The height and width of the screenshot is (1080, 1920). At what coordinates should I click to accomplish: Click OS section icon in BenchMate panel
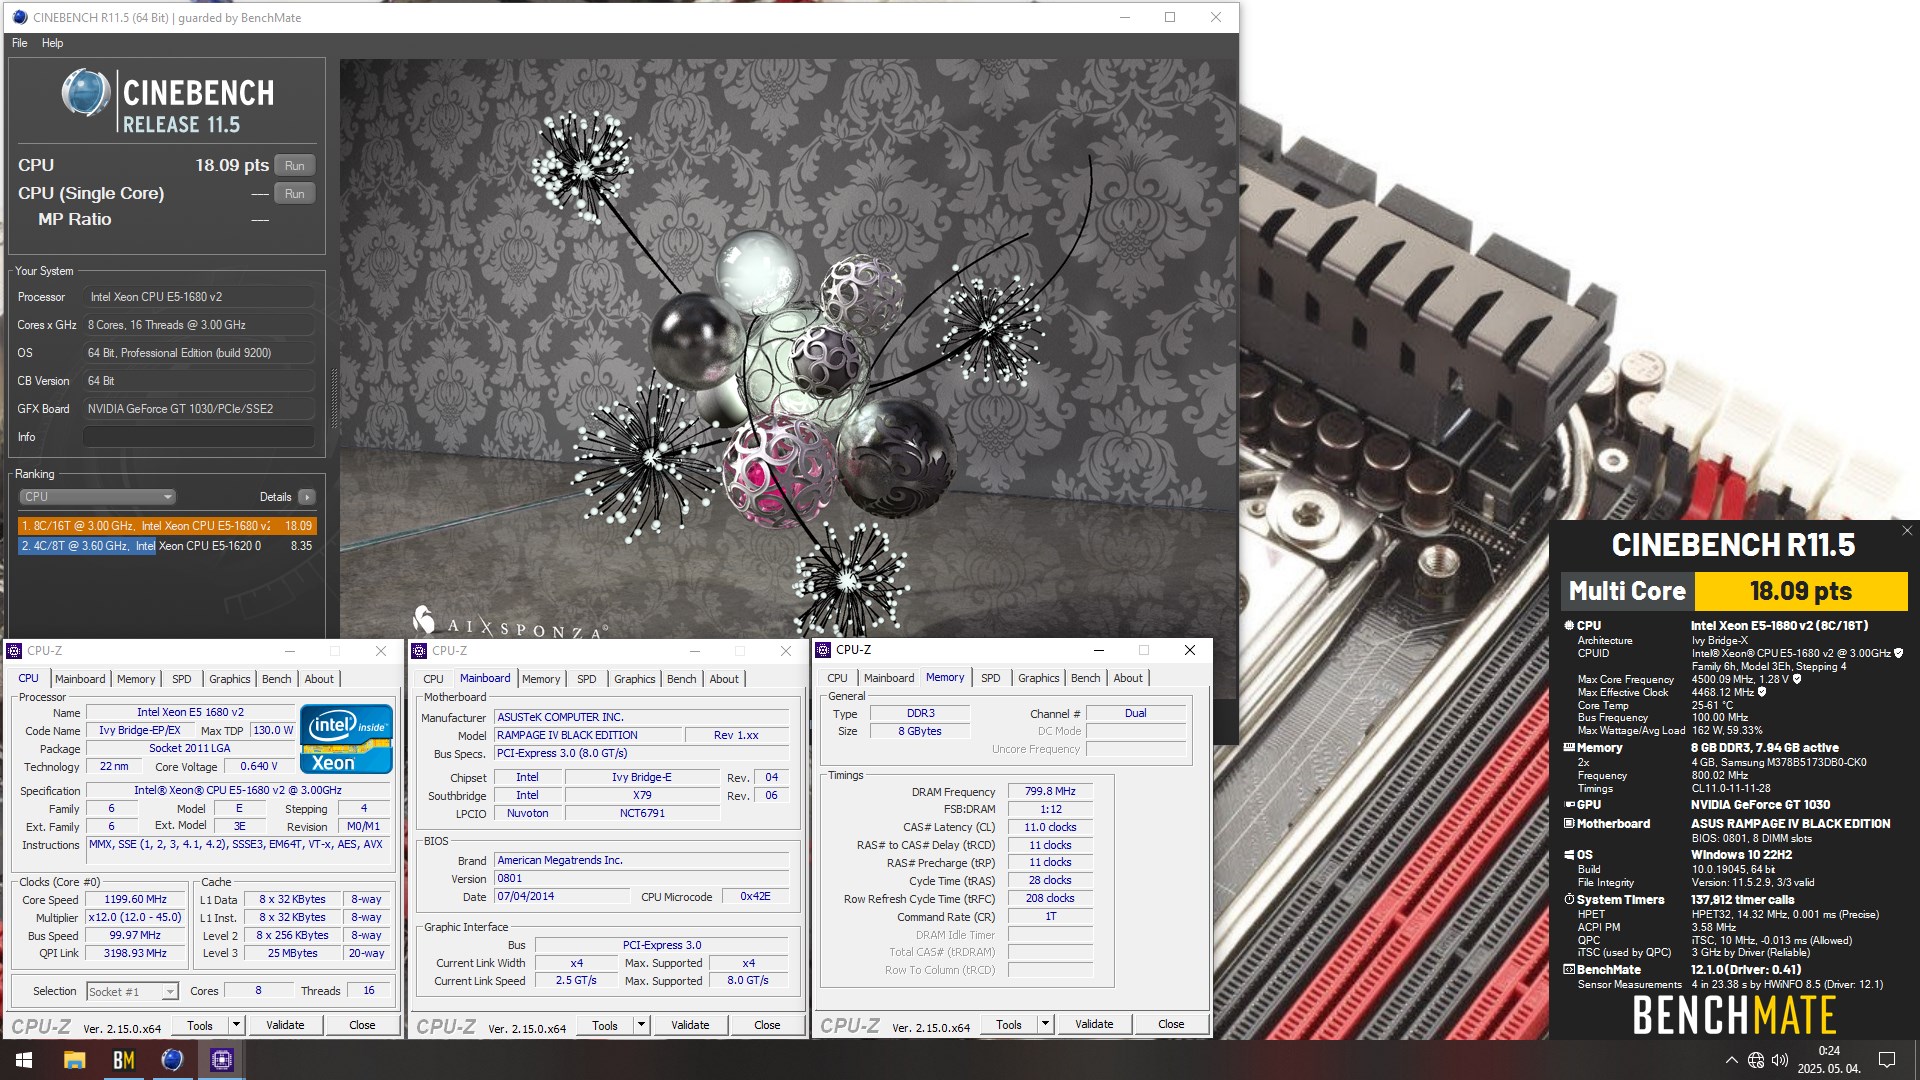[x=1569, y=855]
